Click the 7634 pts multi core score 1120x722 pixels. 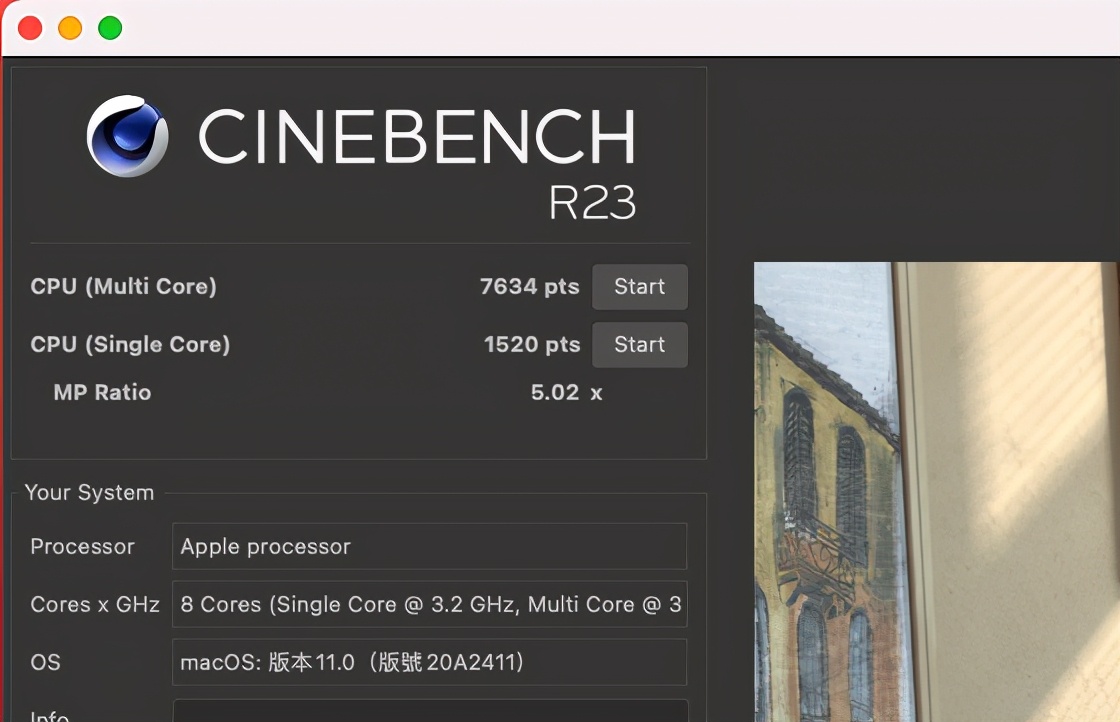click(529, 287)
